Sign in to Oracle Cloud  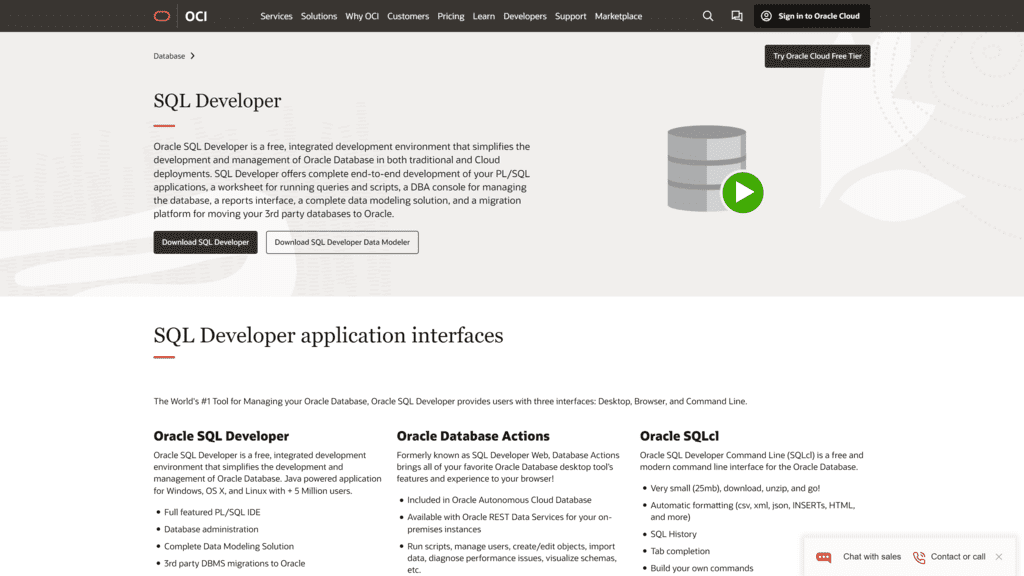(812, 16)
